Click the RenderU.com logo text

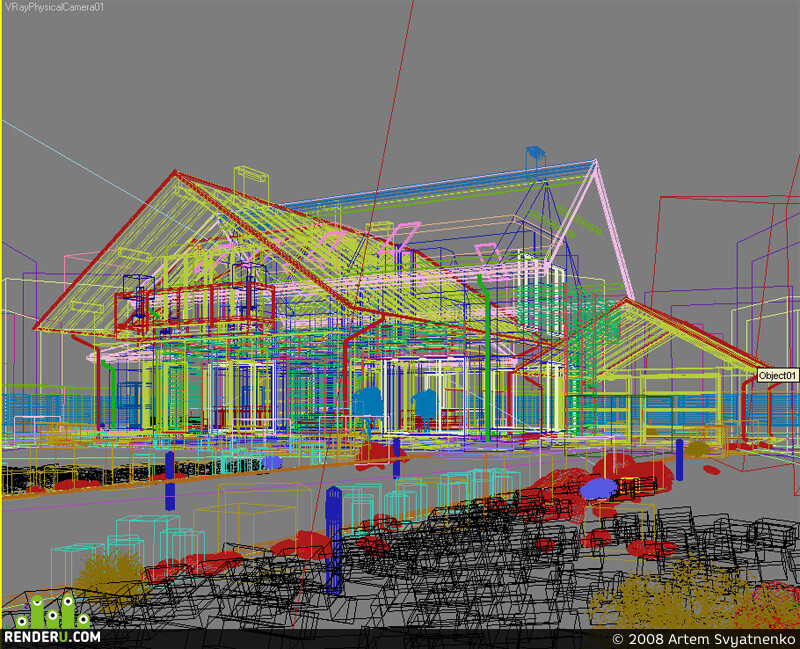(52, 636)
